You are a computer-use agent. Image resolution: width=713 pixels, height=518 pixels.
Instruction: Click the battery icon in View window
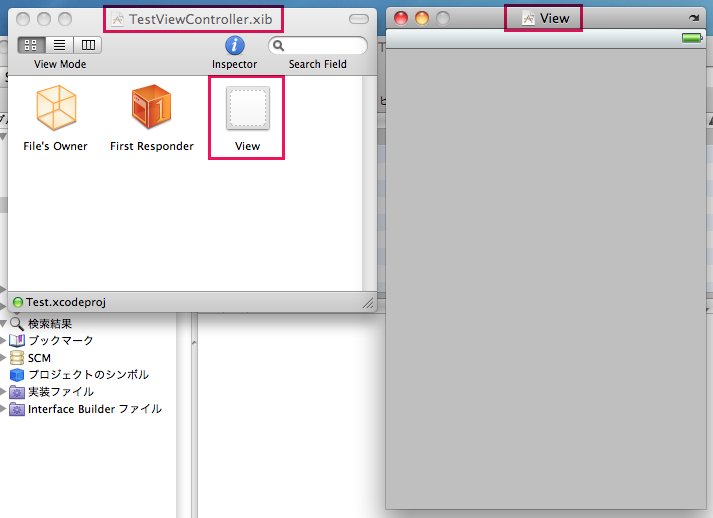[692, 38]
